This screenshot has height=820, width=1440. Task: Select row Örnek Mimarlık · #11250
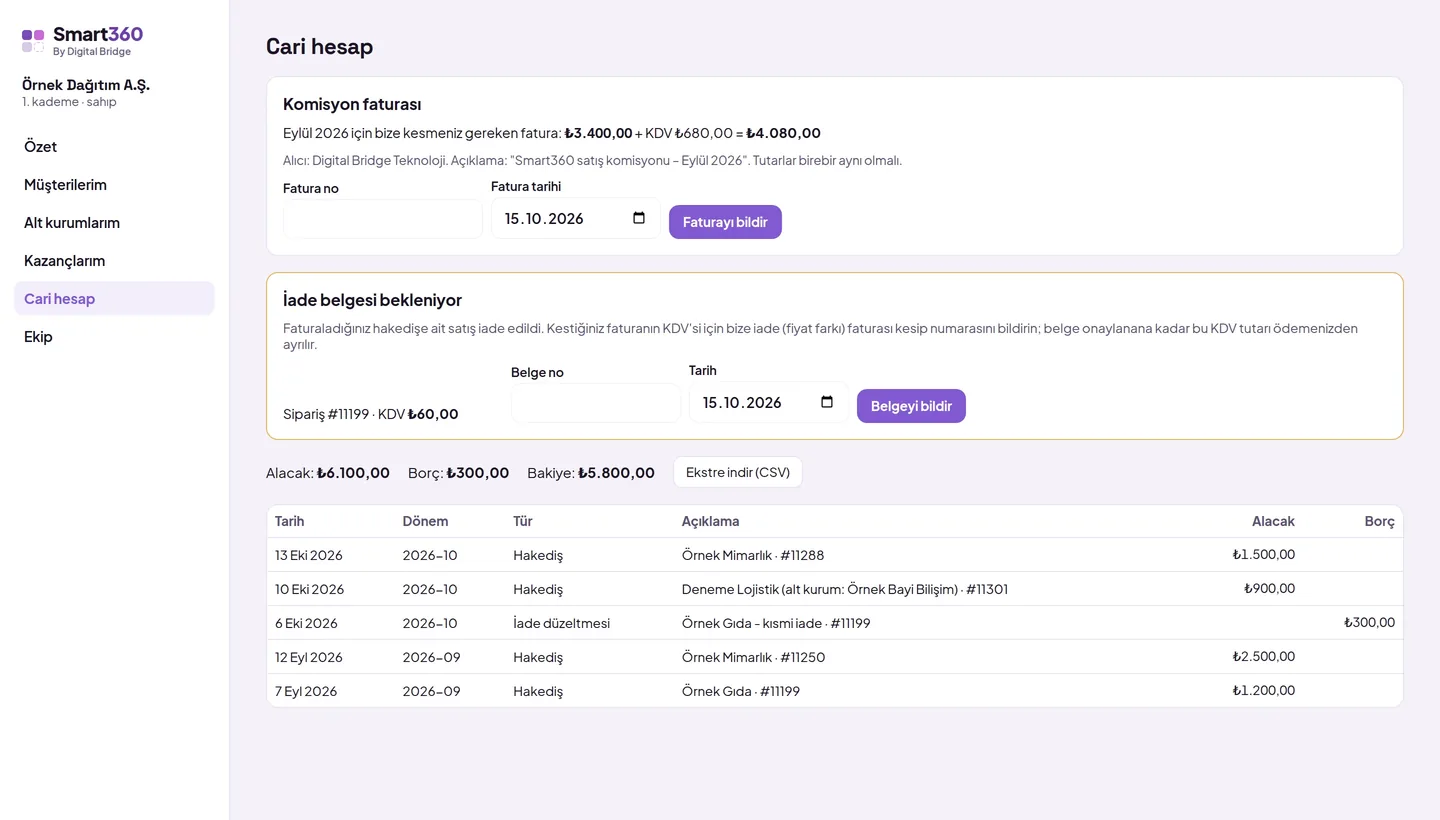(x=835, y=657)
